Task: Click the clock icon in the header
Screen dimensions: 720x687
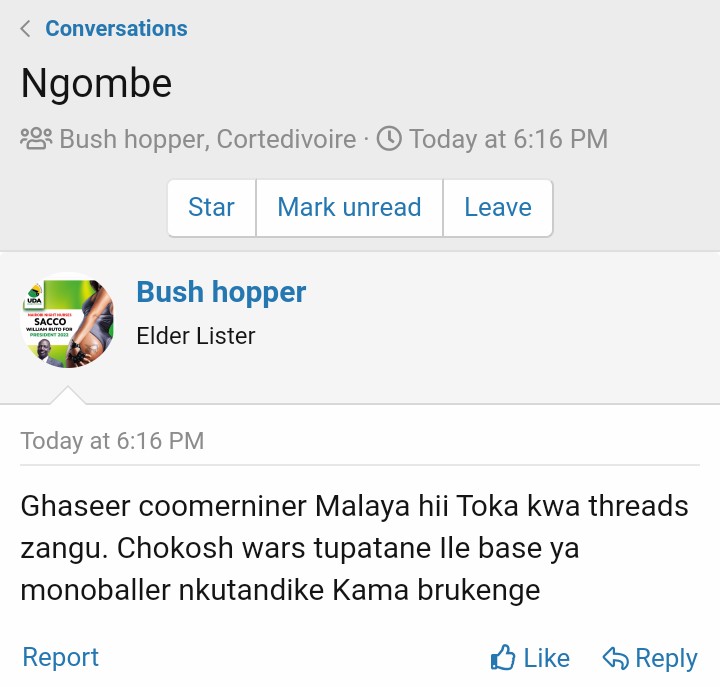Action: (x=389, y=139)
